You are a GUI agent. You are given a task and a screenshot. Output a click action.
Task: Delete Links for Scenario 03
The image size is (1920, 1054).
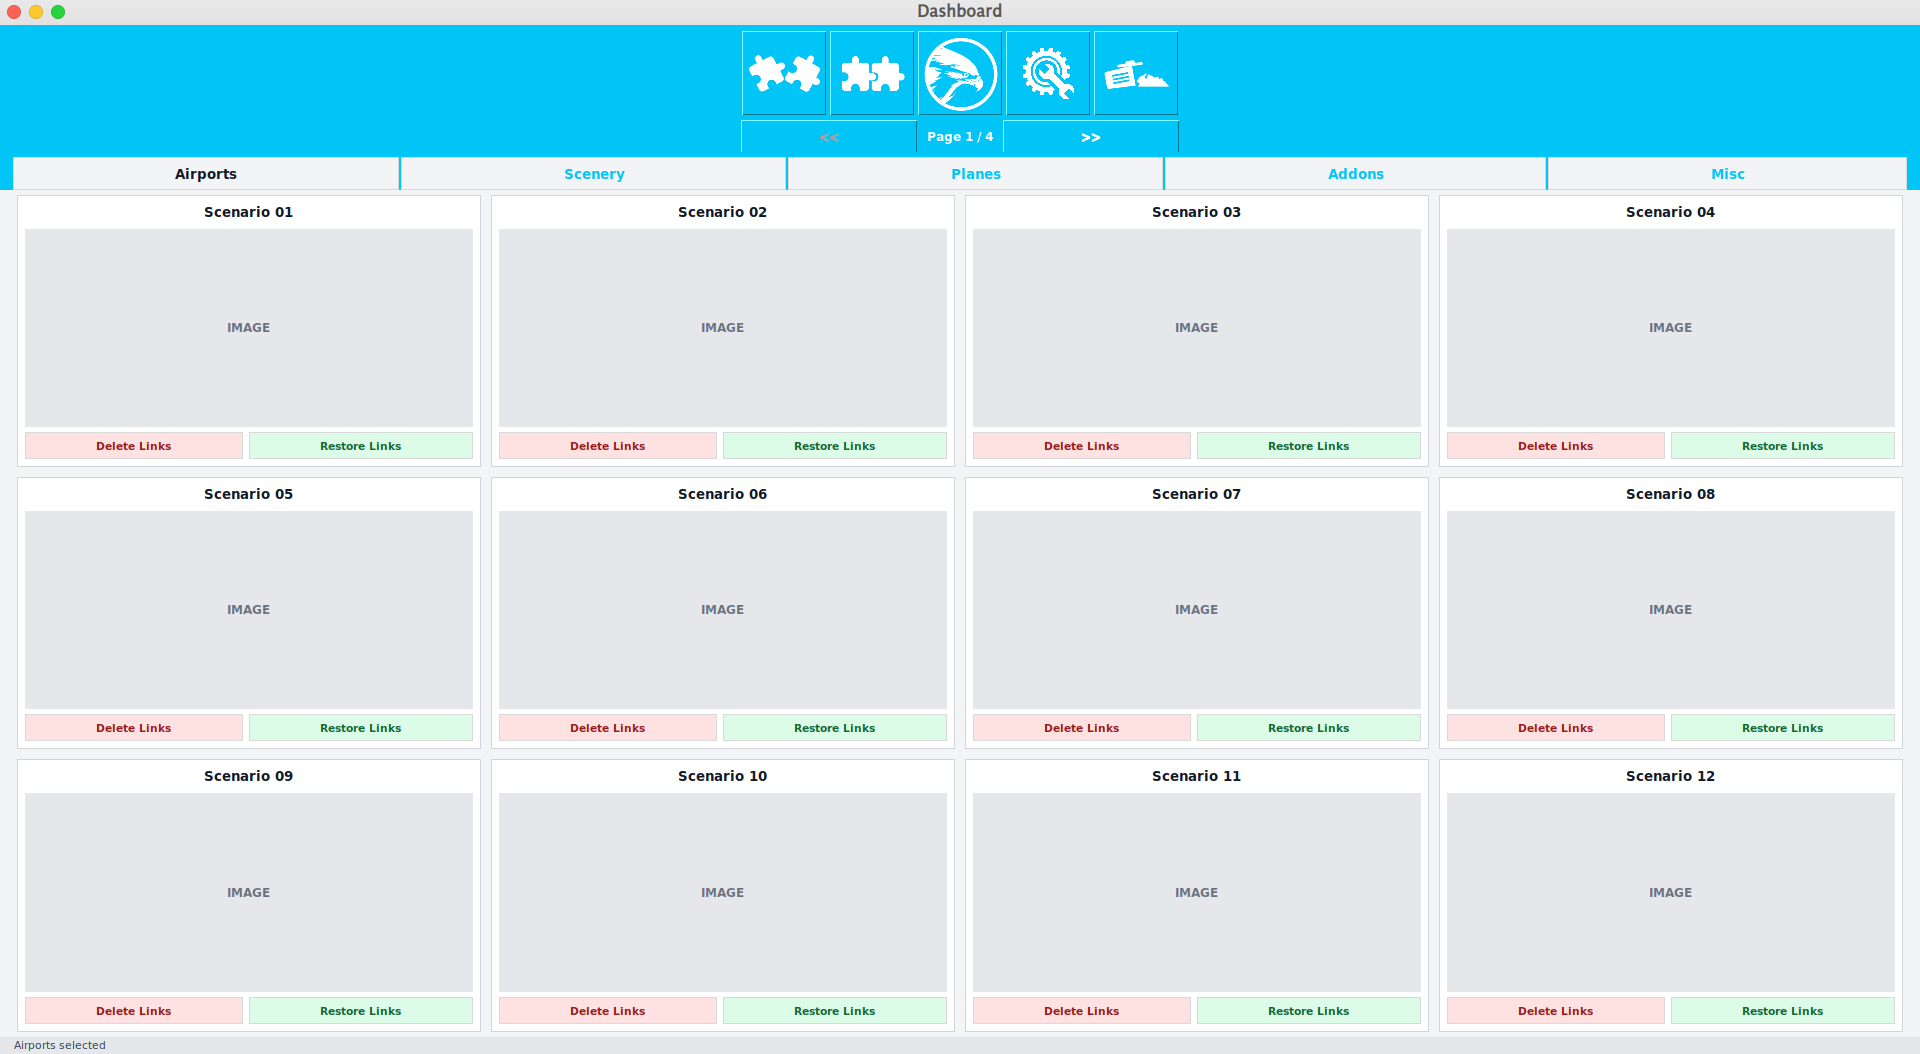(x=1082, y=446)
